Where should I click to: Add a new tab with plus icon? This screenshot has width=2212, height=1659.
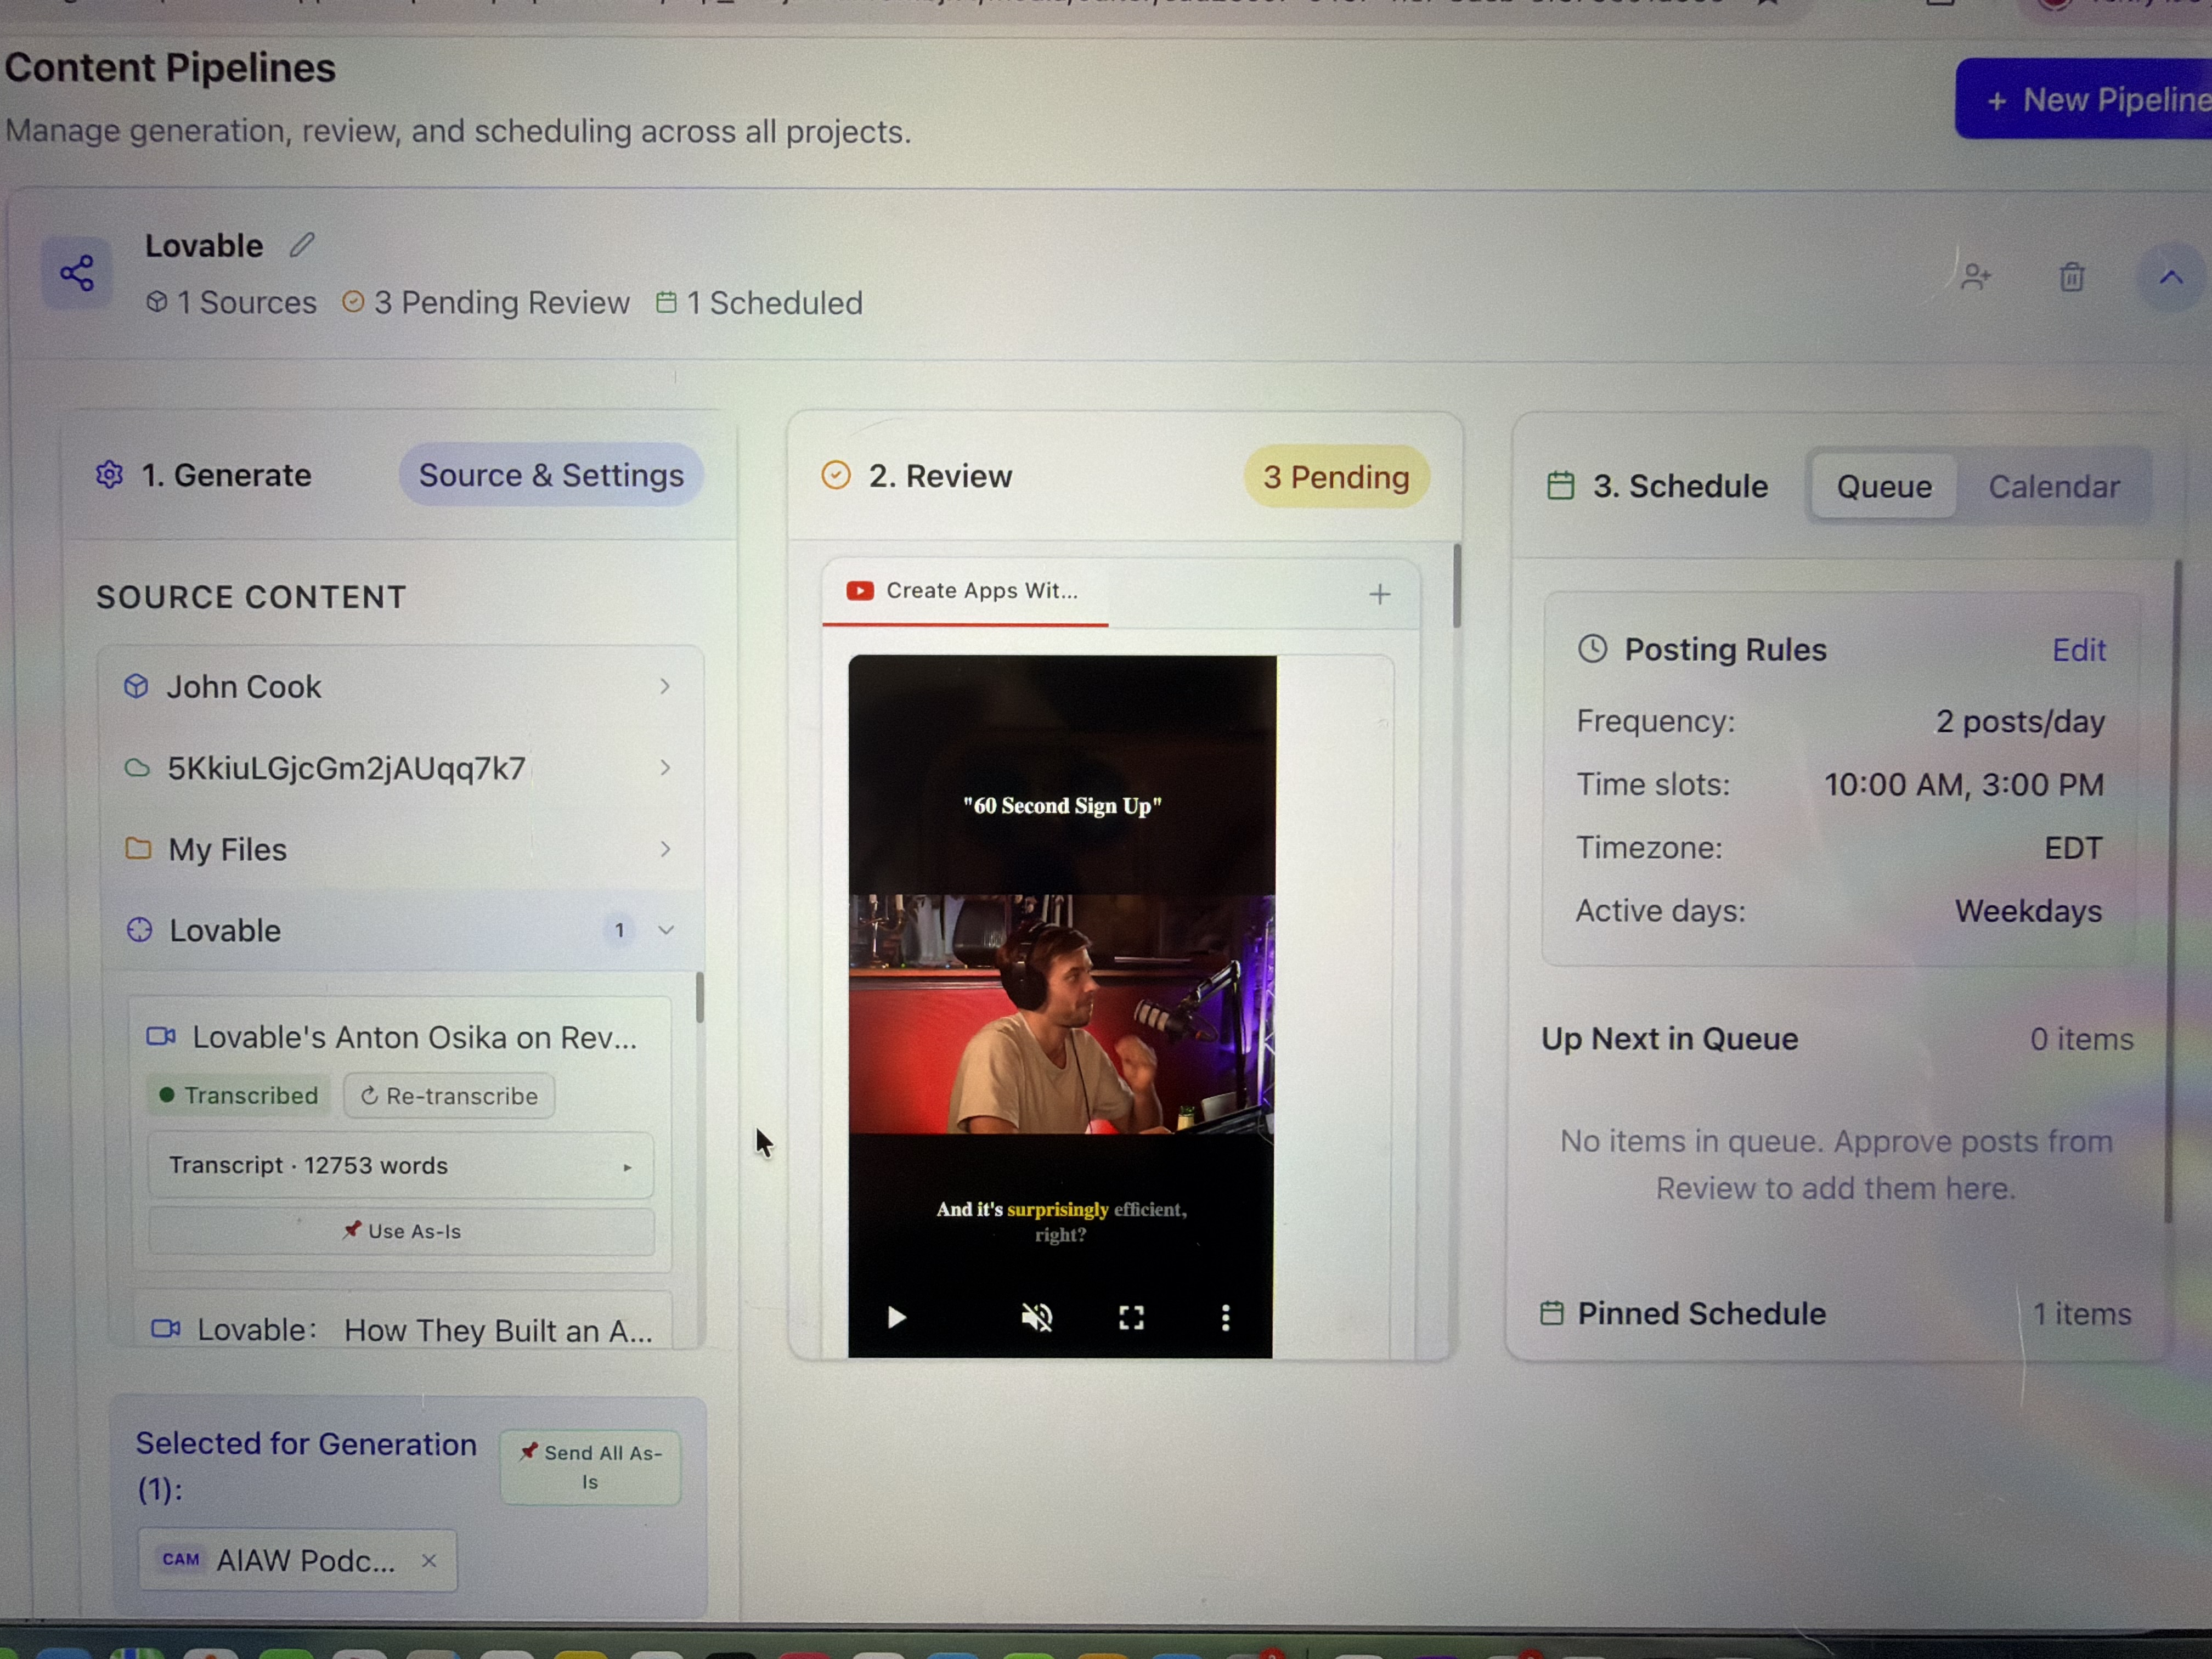click(x=1380, y=594)
